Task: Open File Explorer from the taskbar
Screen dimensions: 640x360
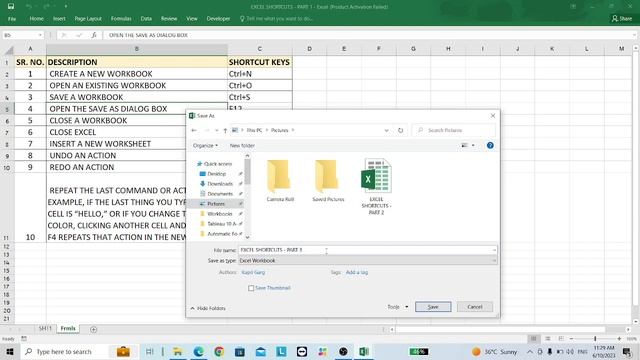Action: click(178, 351)
